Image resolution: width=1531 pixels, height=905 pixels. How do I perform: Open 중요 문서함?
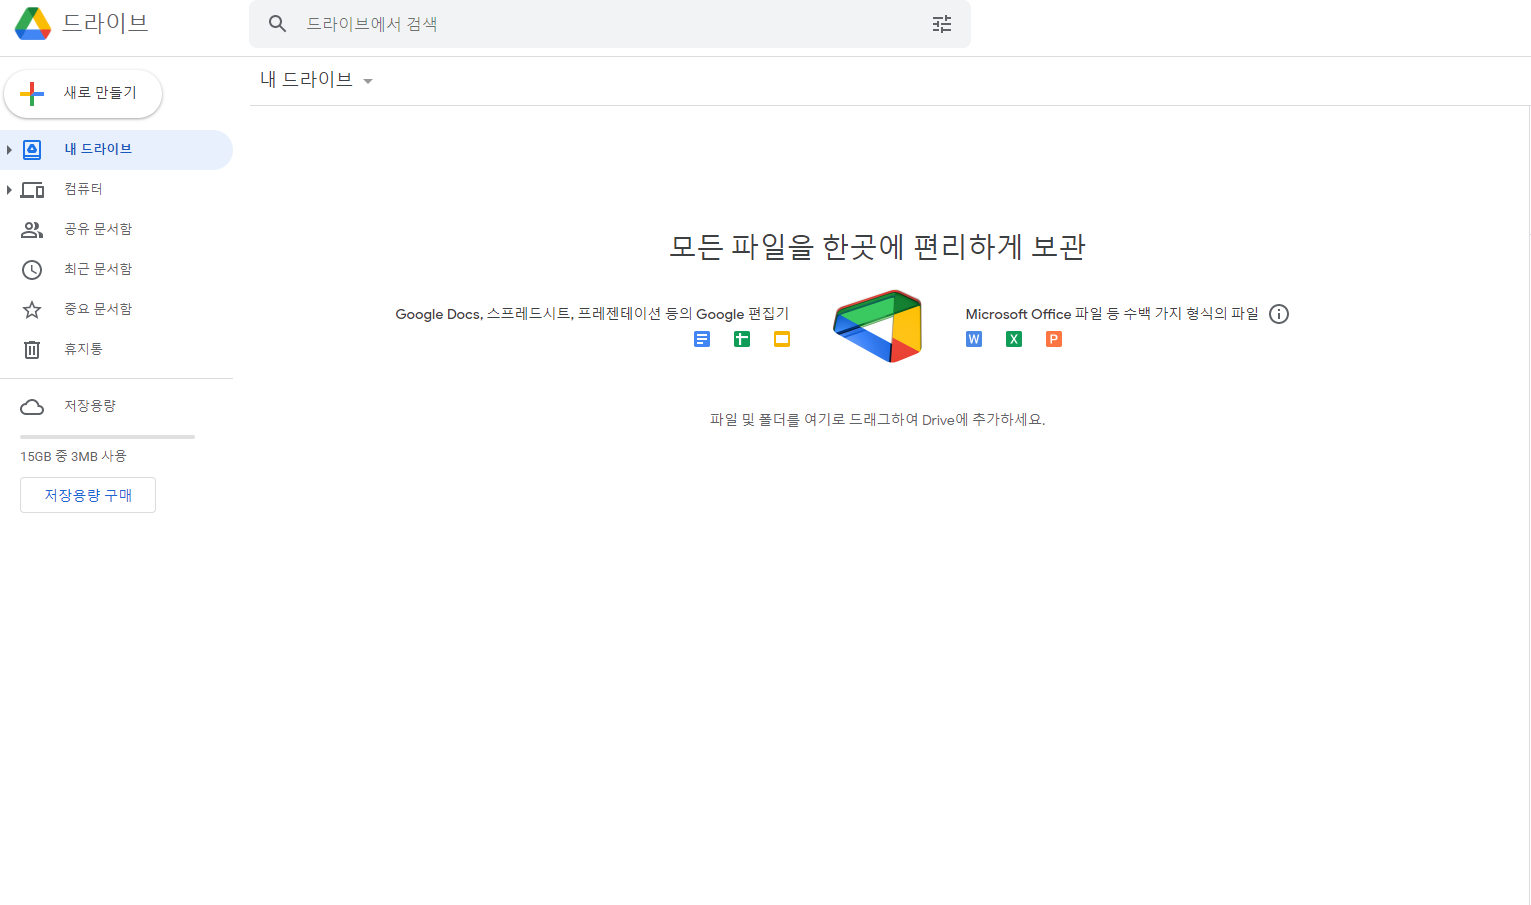click(x=116, y=309)
